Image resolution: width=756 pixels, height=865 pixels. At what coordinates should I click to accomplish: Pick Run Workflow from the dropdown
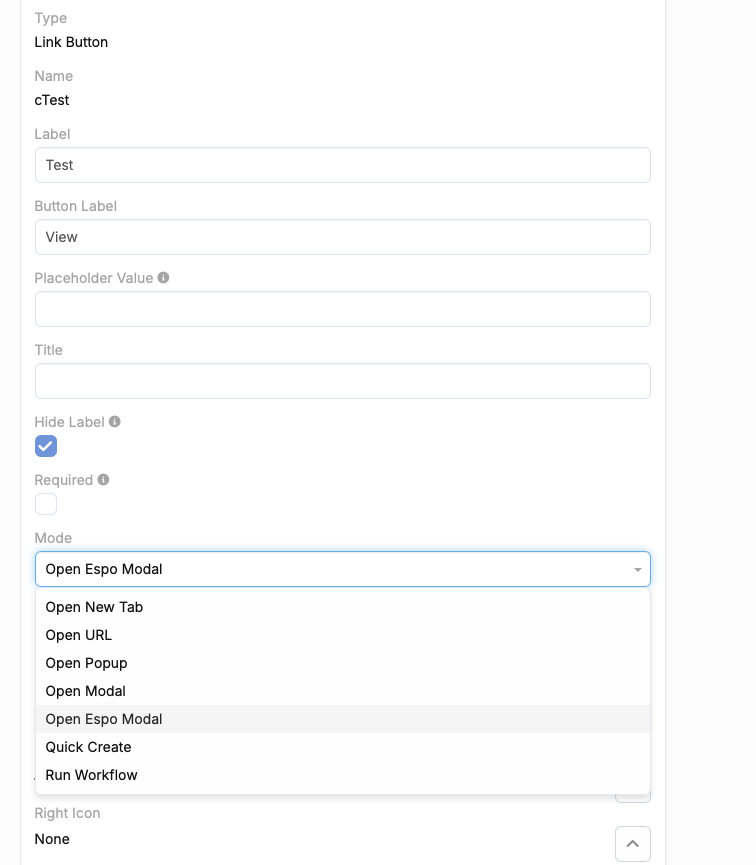[92, 775]
